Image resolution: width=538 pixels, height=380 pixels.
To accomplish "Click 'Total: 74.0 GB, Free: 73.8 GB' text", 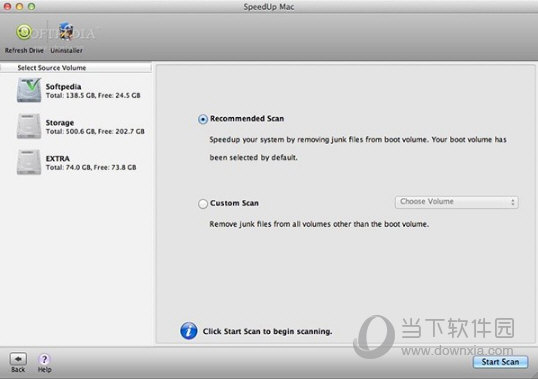I will [x=91, y=167].
